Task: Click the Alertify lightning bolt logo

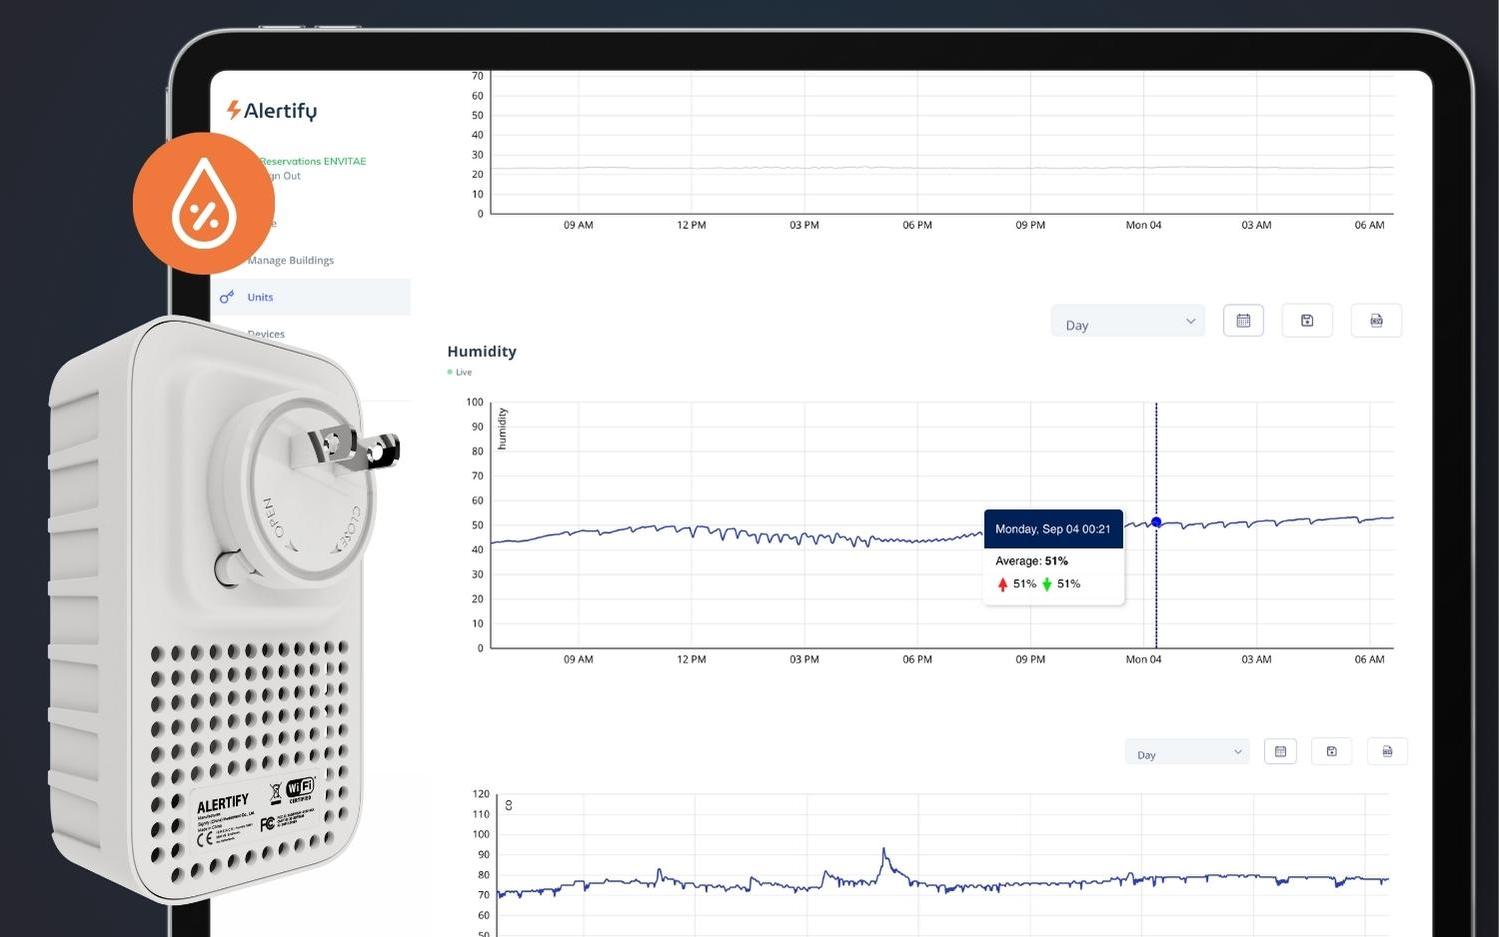Action: 233,110
